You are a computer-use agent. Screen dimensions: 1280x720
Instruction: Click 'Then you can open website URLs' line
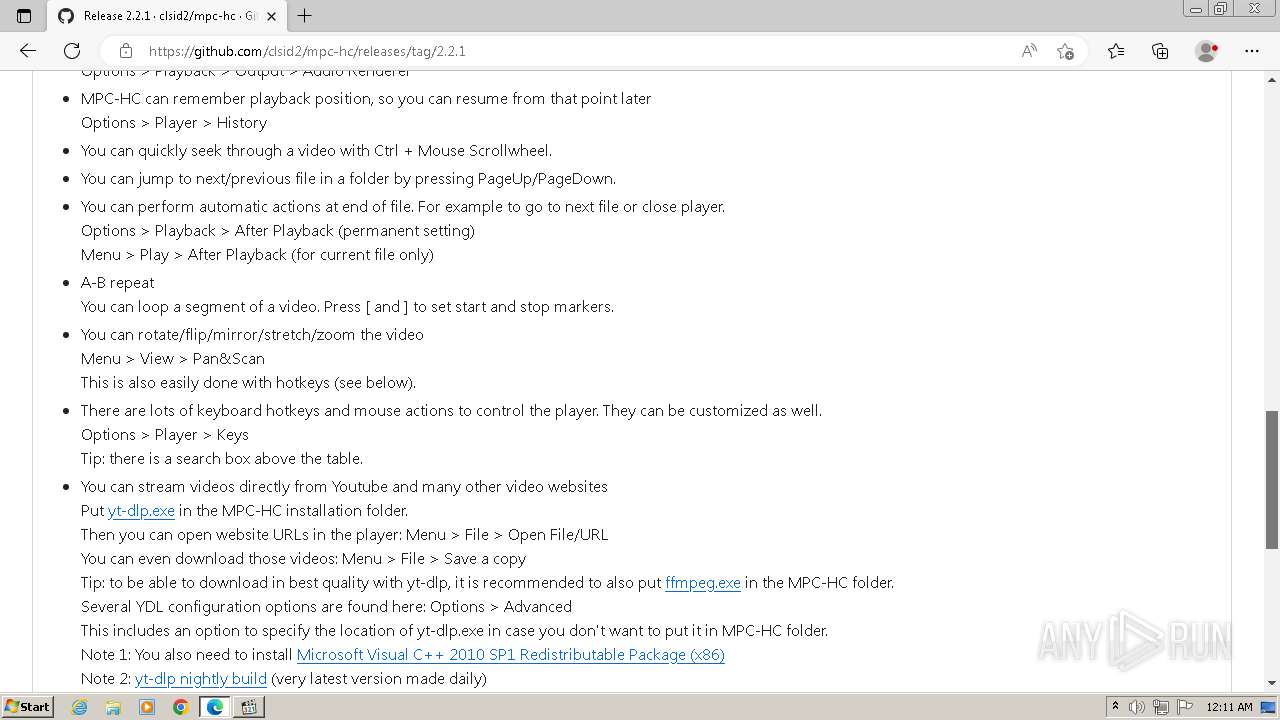click(344, 534)
